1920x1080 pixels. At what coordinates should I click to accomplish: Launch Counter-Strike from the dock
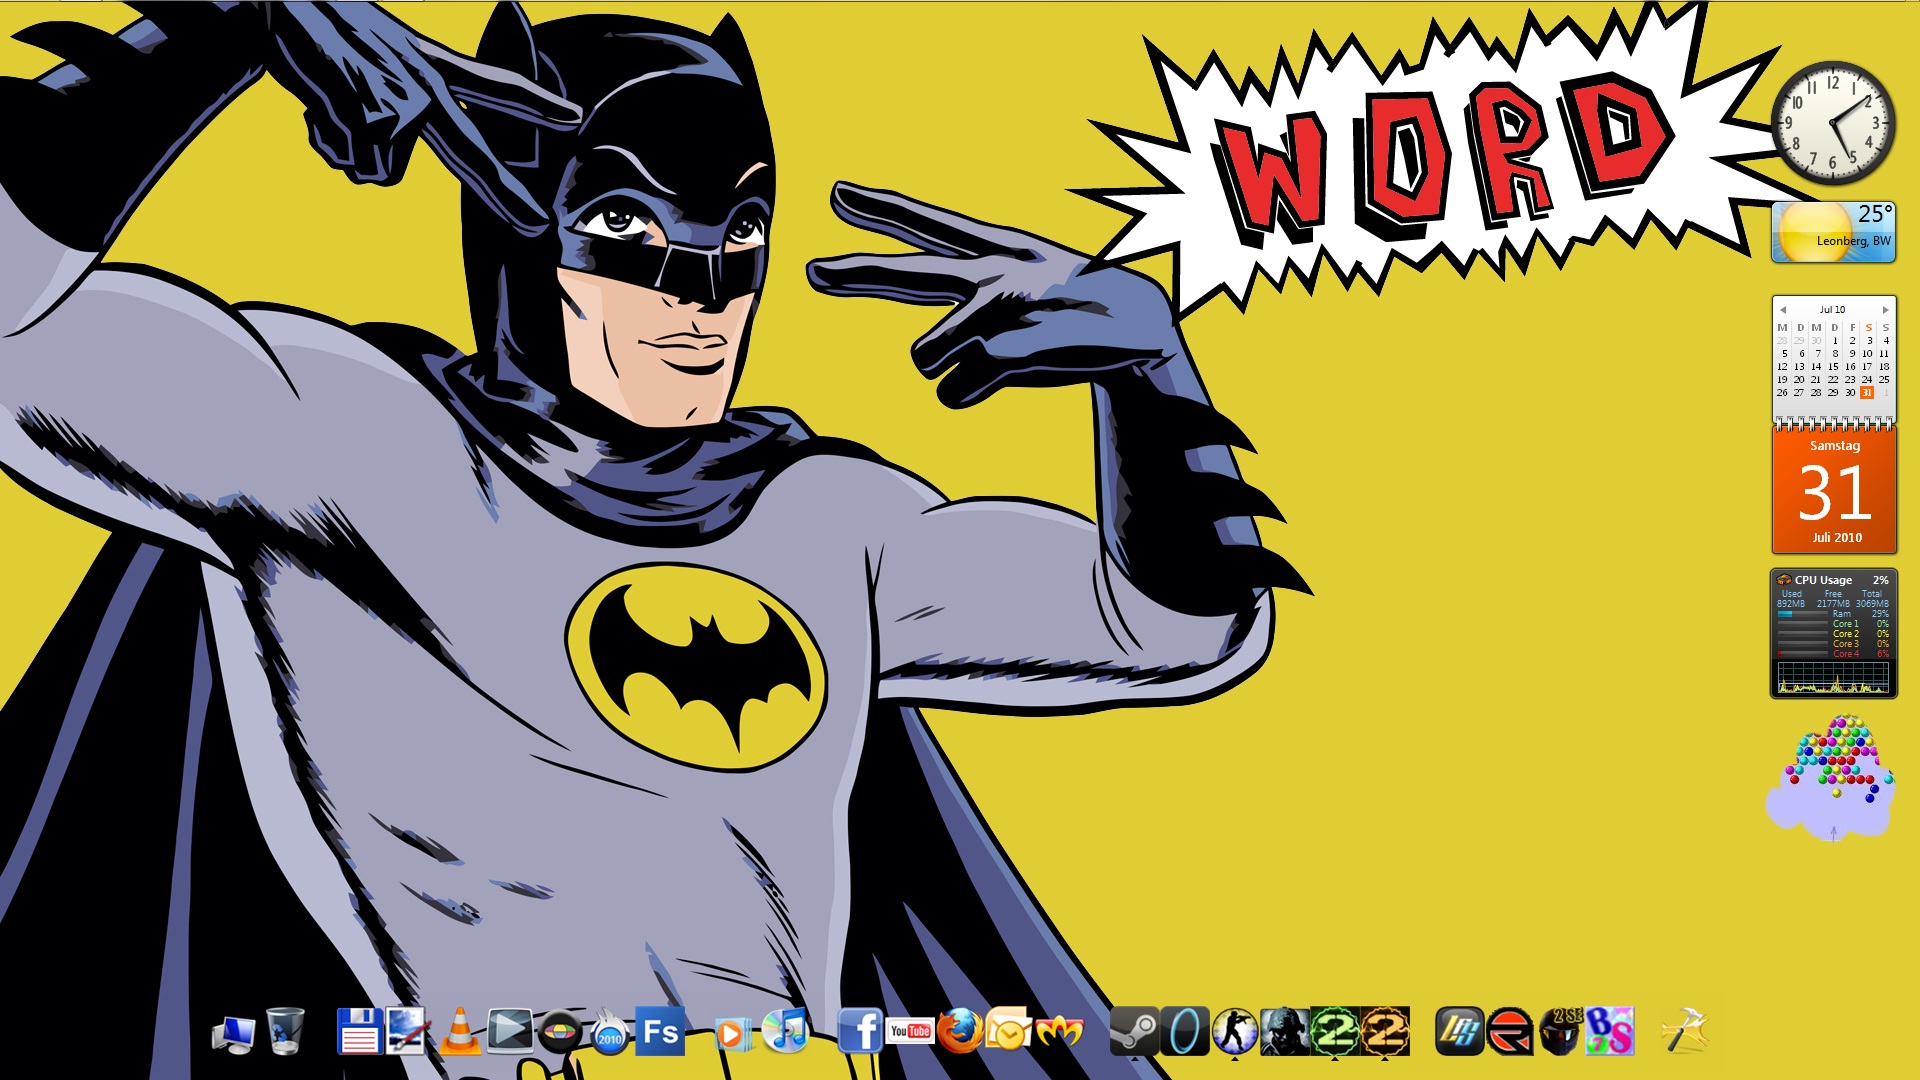pyautogui.click(x=1234, y=1032)
